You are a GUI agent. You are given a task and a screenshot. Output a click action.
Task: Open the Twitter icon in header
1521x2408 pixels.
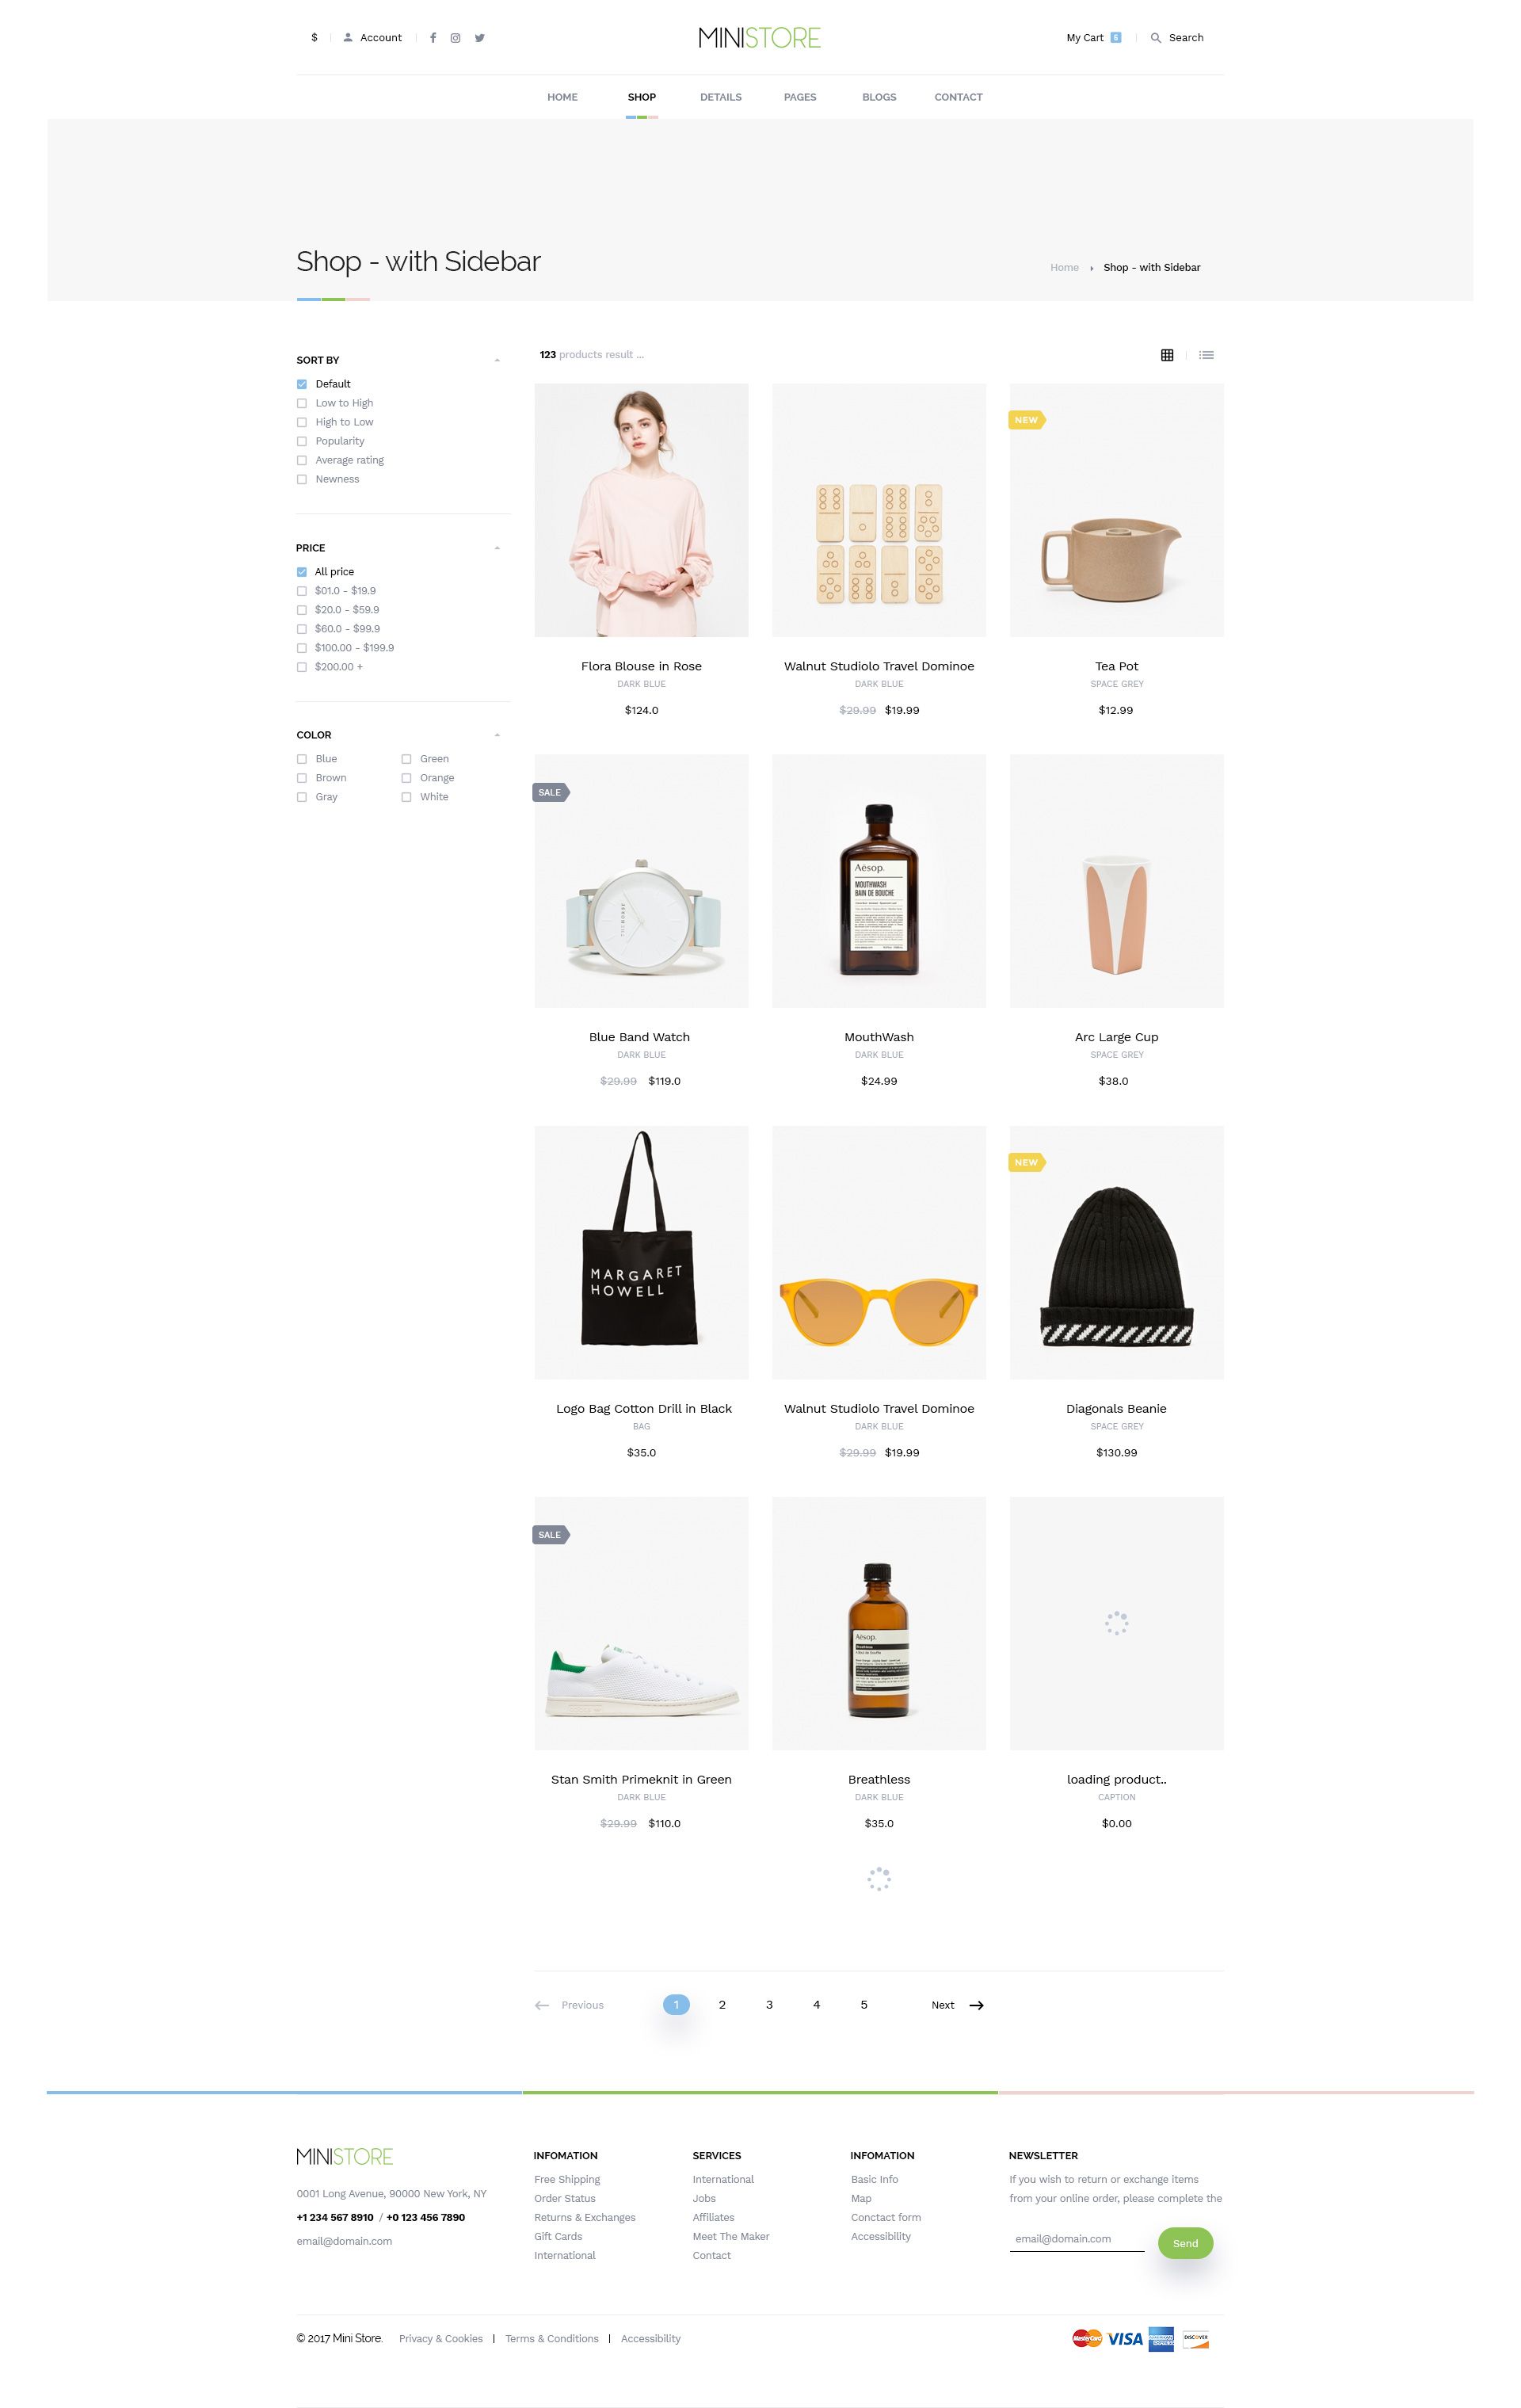click(x=479, y=38)
